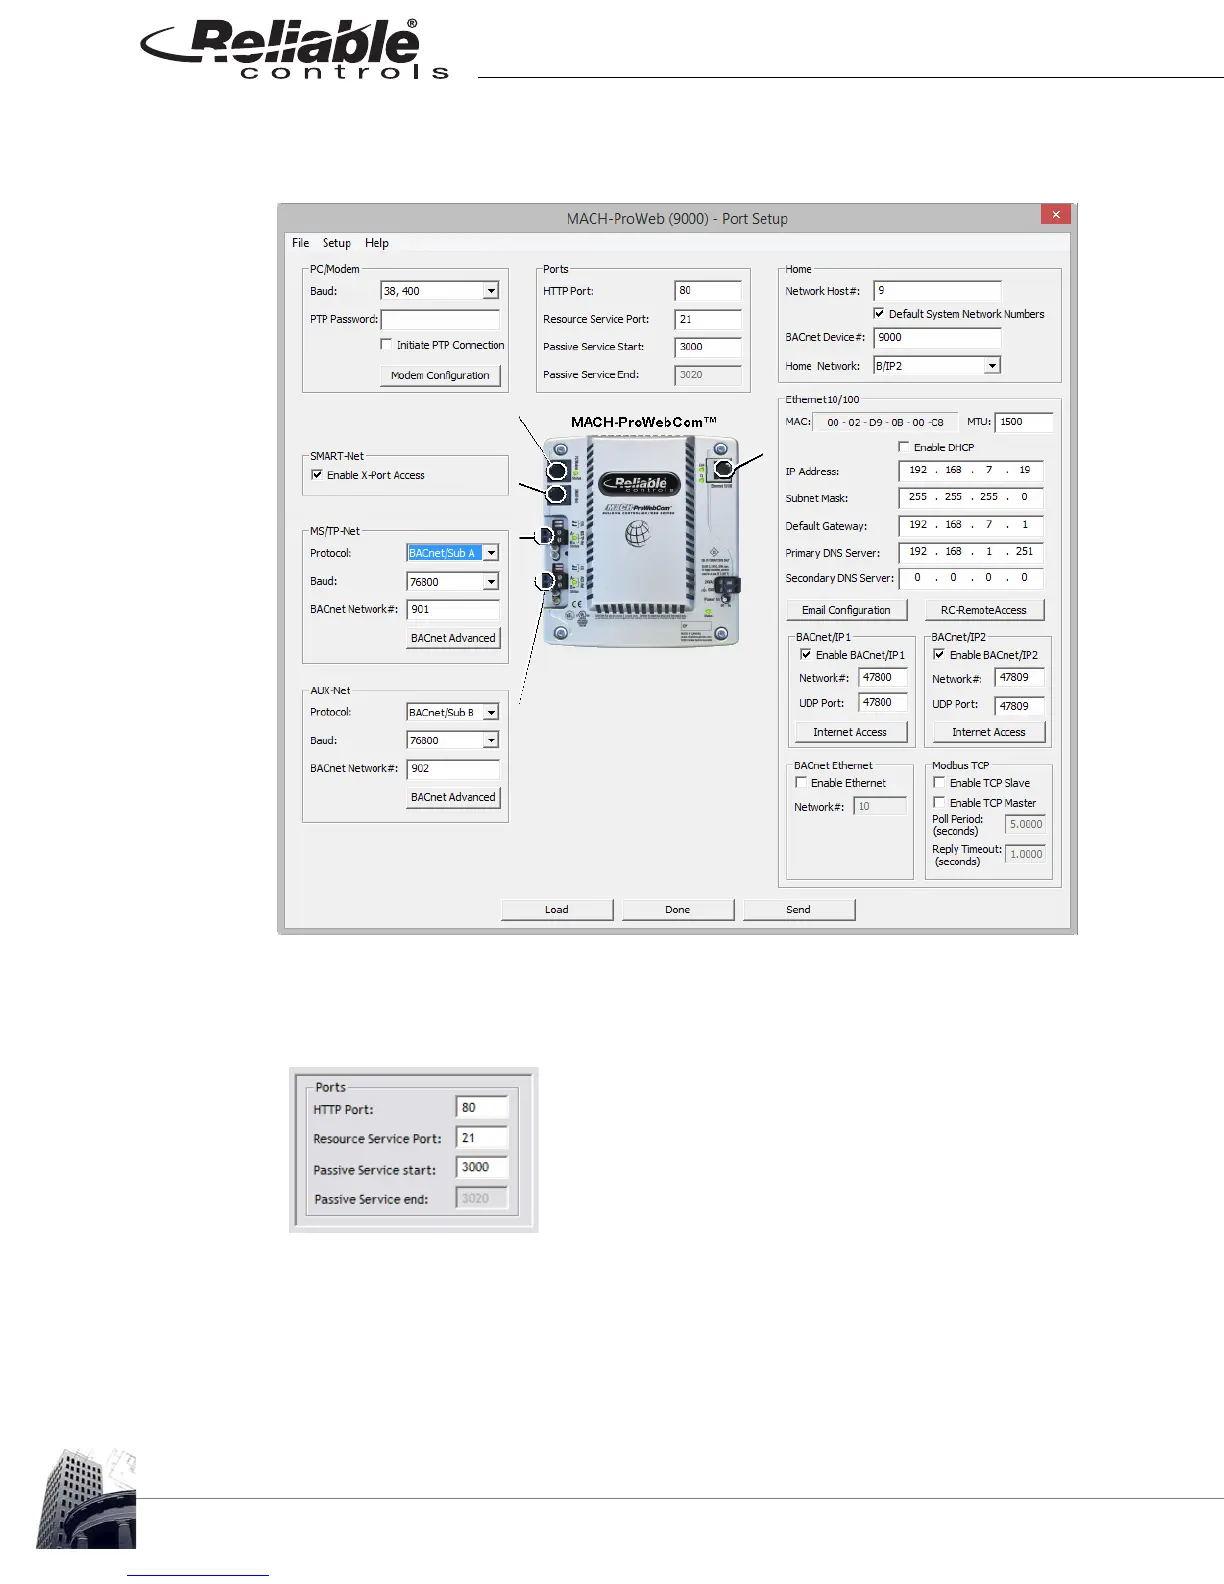Toggle Enable X-Port Access under SMART-Net

317,475
